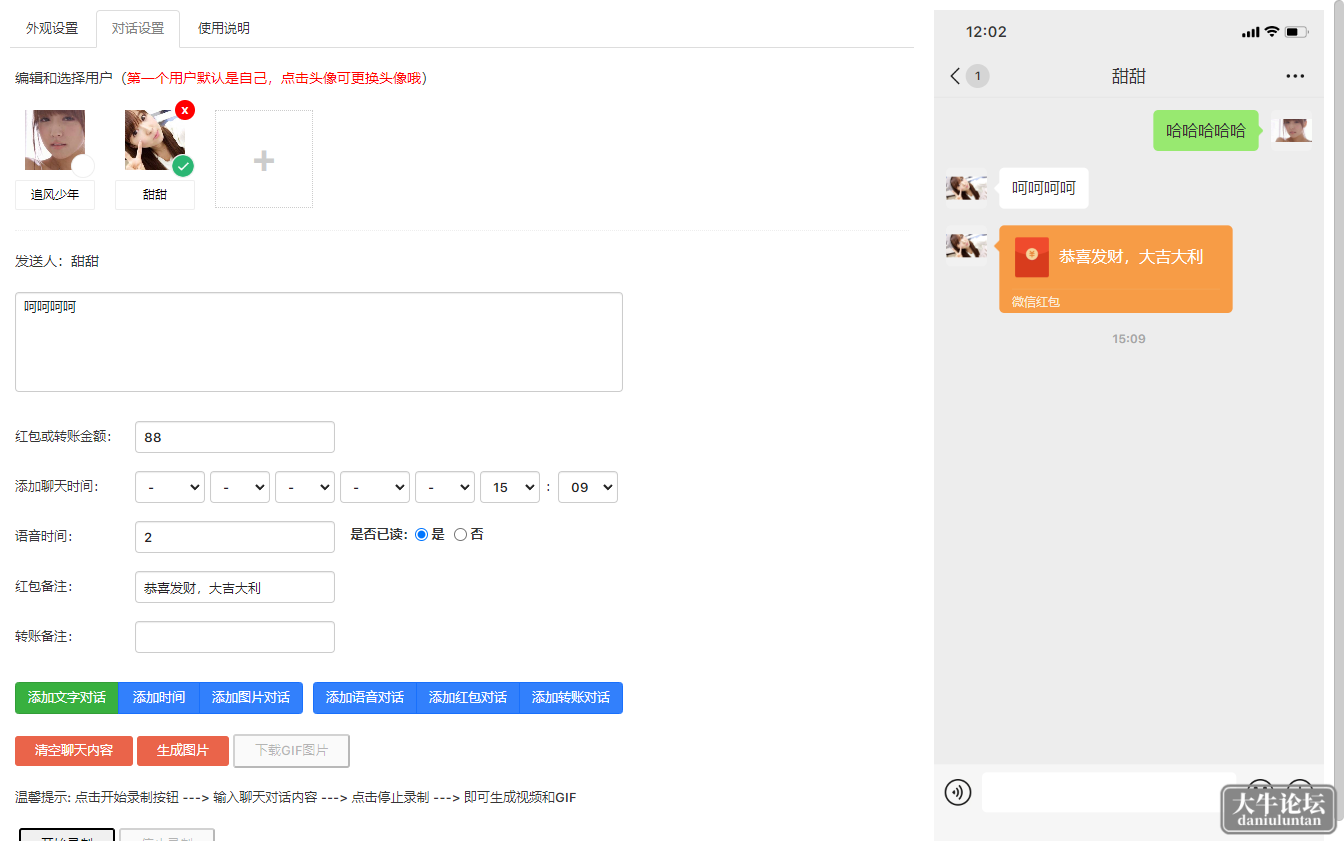Delete user 甜甜 with the red x
Screen dimensions: 1344x841
(x=185, y=110)
